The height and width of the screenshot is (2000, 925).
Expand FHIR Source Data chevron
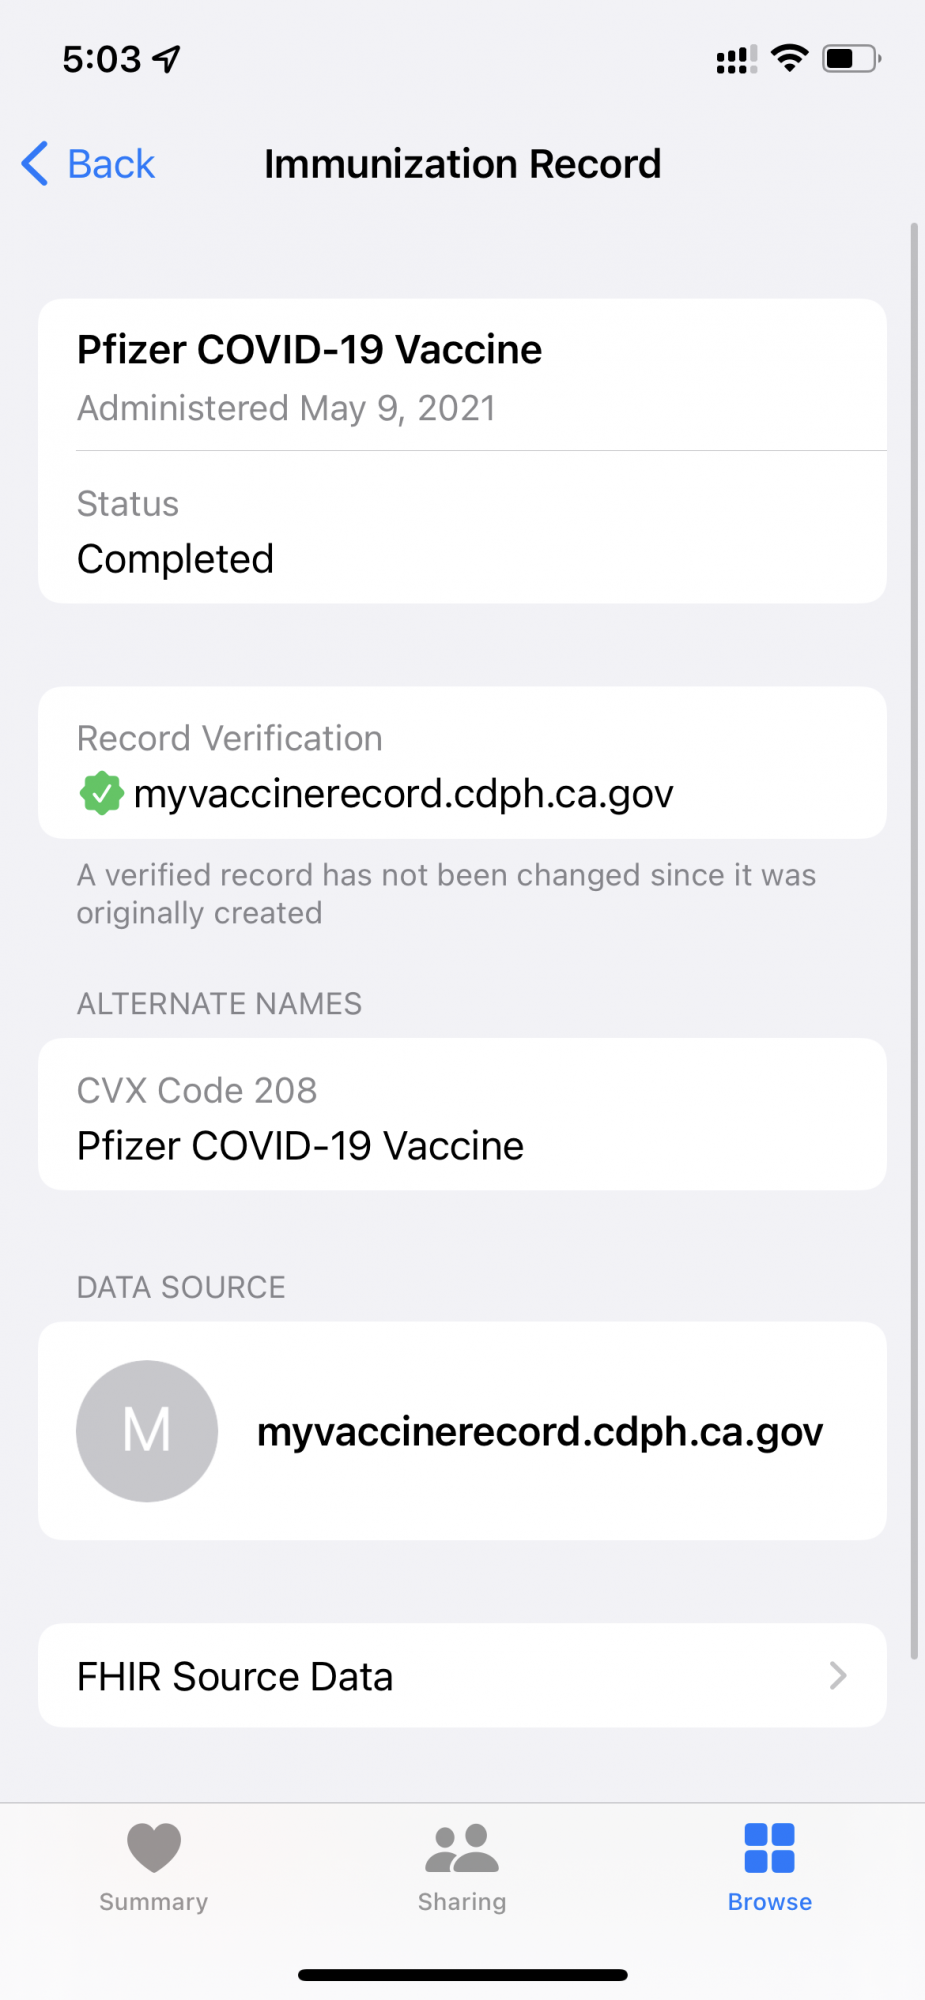click(838, 1676)
